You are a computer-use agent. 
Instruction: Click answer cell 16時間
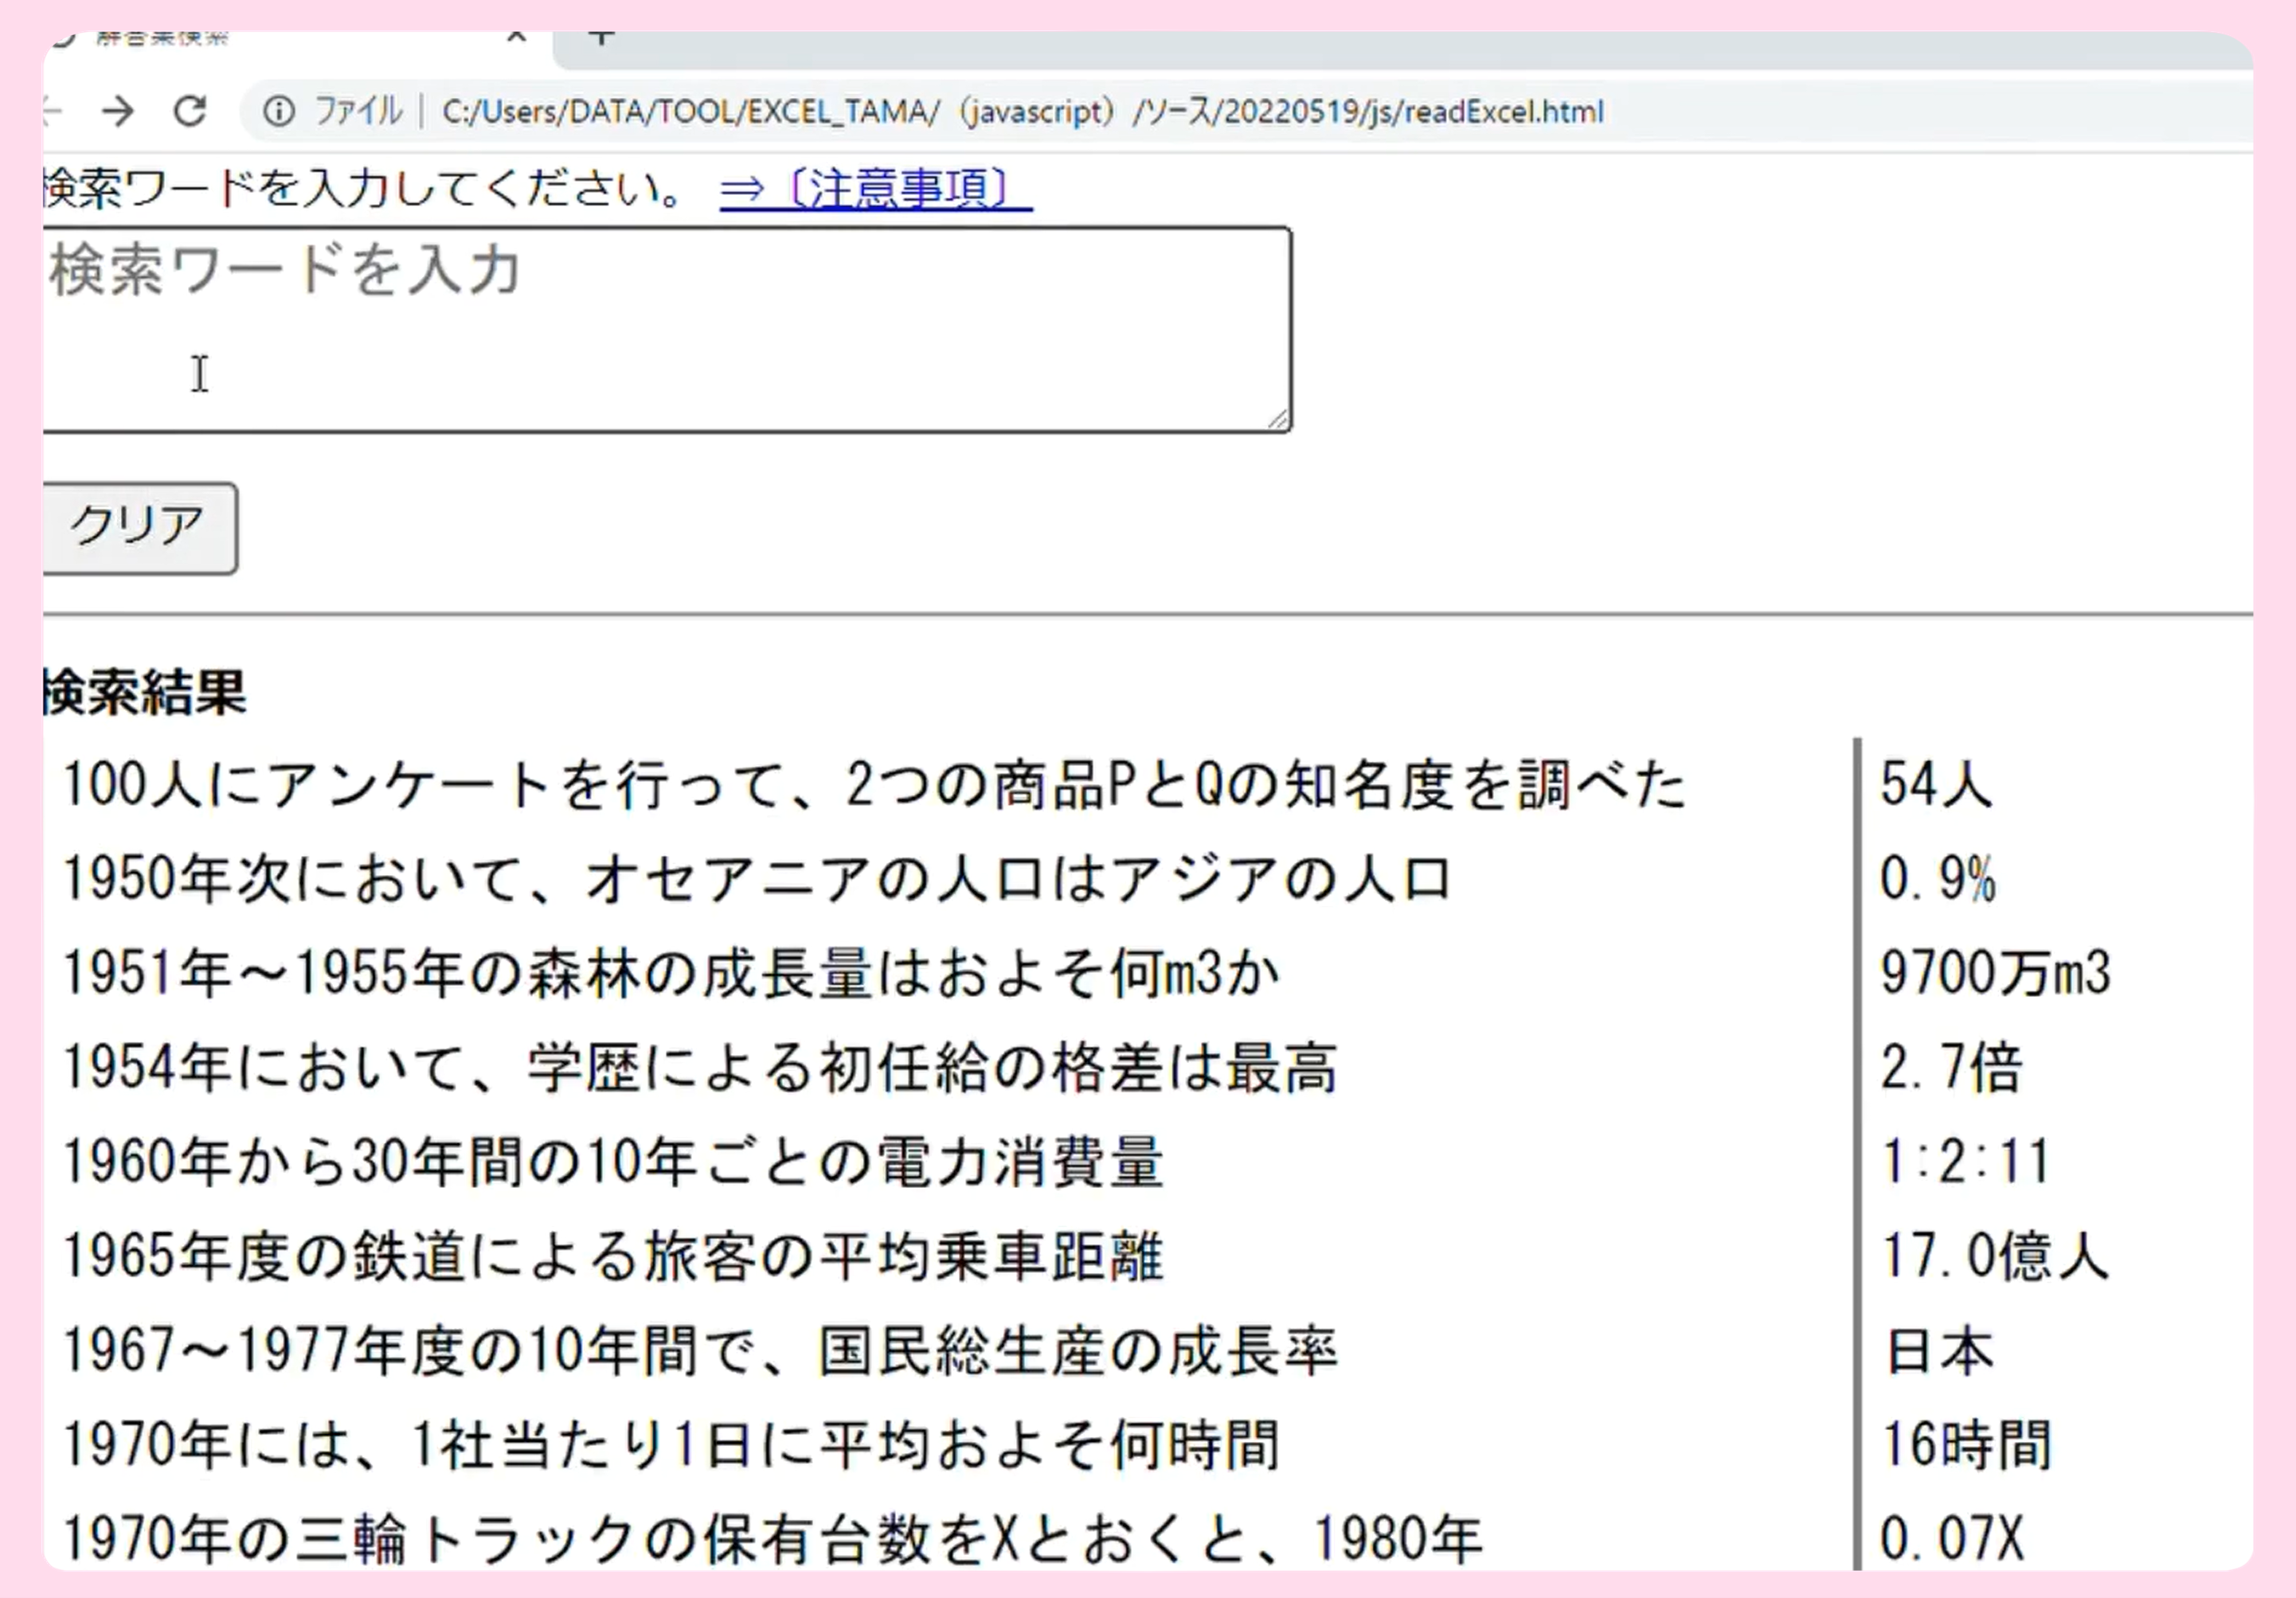pyautogui.click(x=1966, y=1445)
